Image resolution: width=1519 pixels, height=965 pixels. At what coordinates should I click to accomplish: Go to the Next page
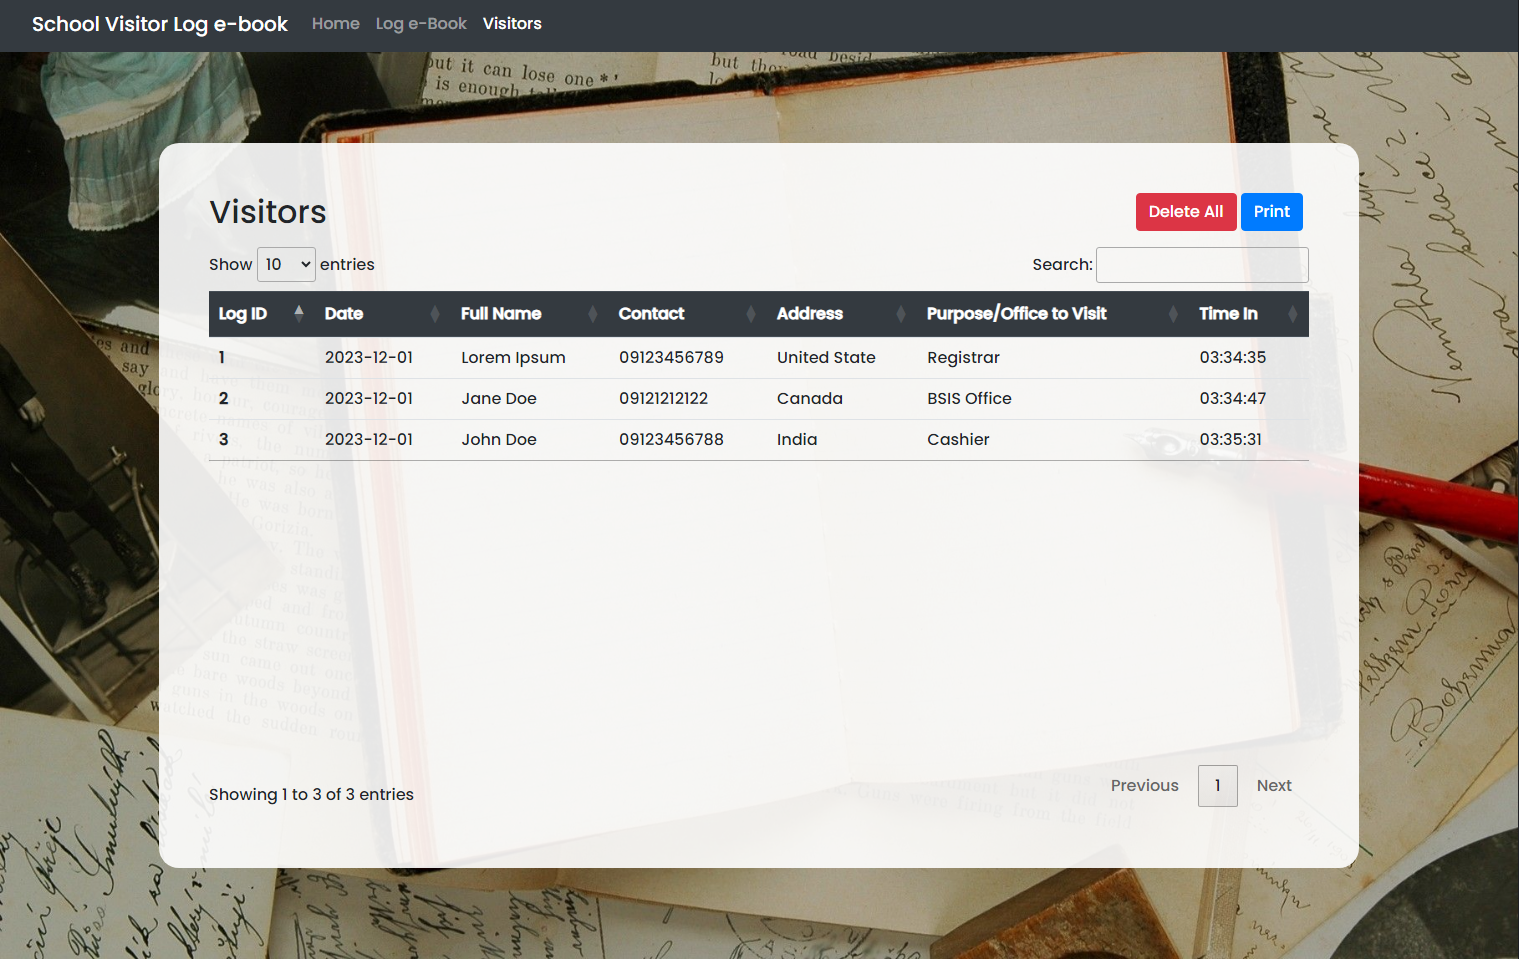(x=1273, y=786)
